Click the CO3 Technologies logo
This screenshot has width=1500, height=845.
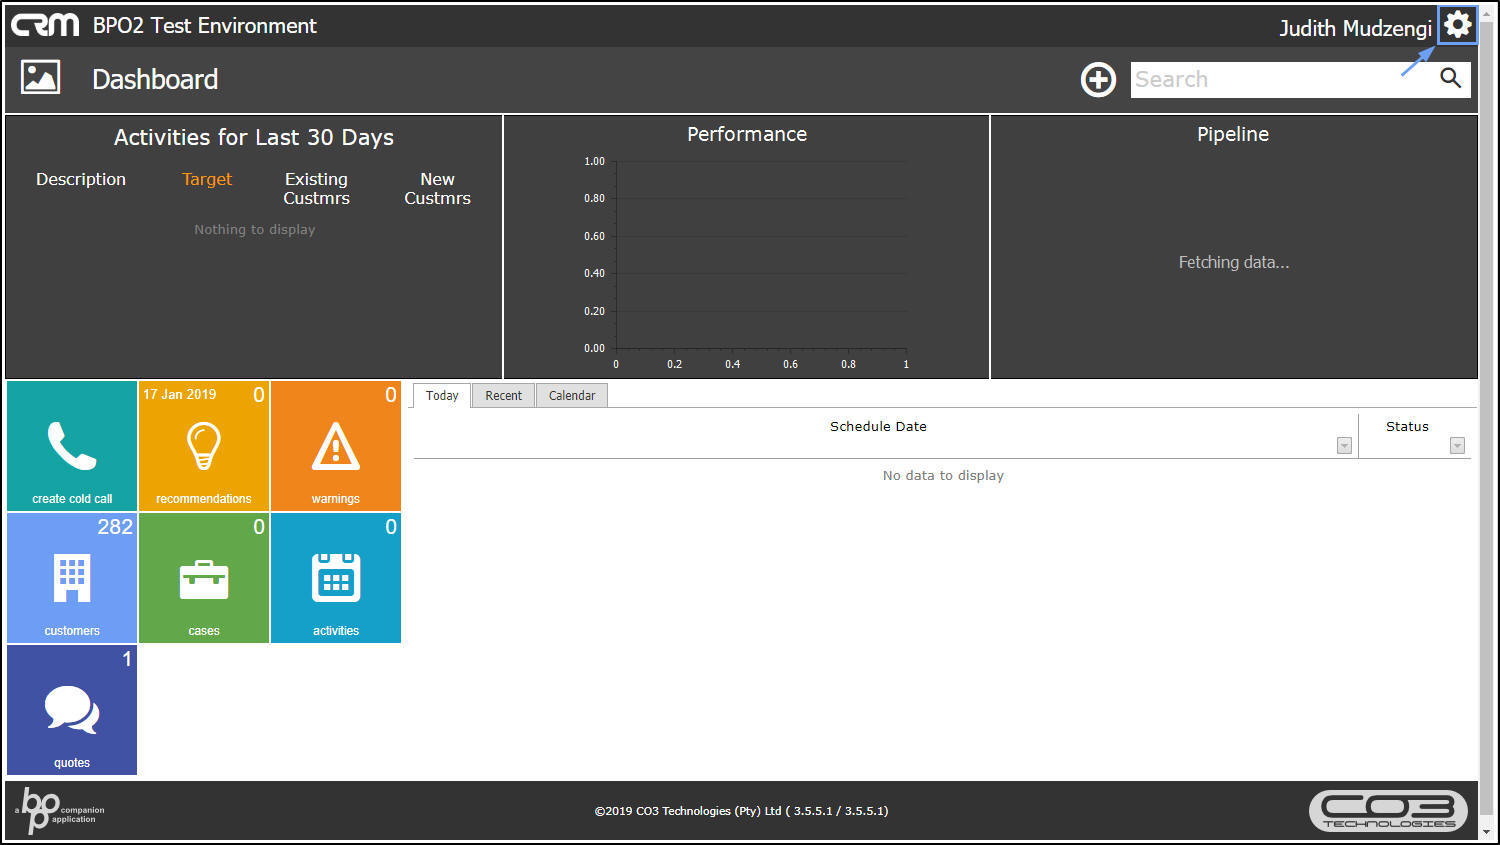1388,811
